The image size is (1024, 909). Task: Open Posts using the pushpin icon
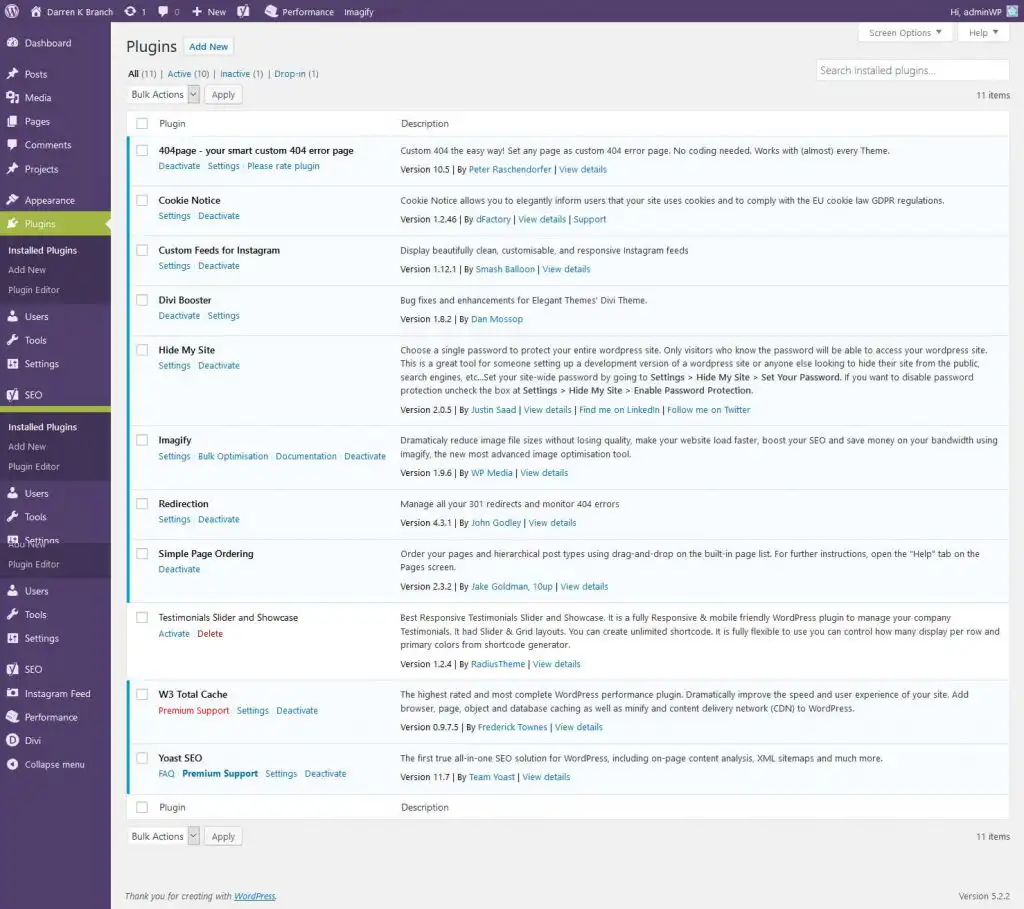tap(12, 74)
